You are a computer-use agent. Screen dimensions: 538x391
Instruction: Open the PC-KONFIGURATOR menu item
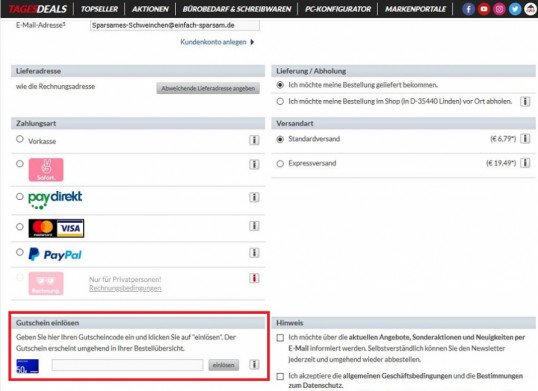click(x=338, y=9)
